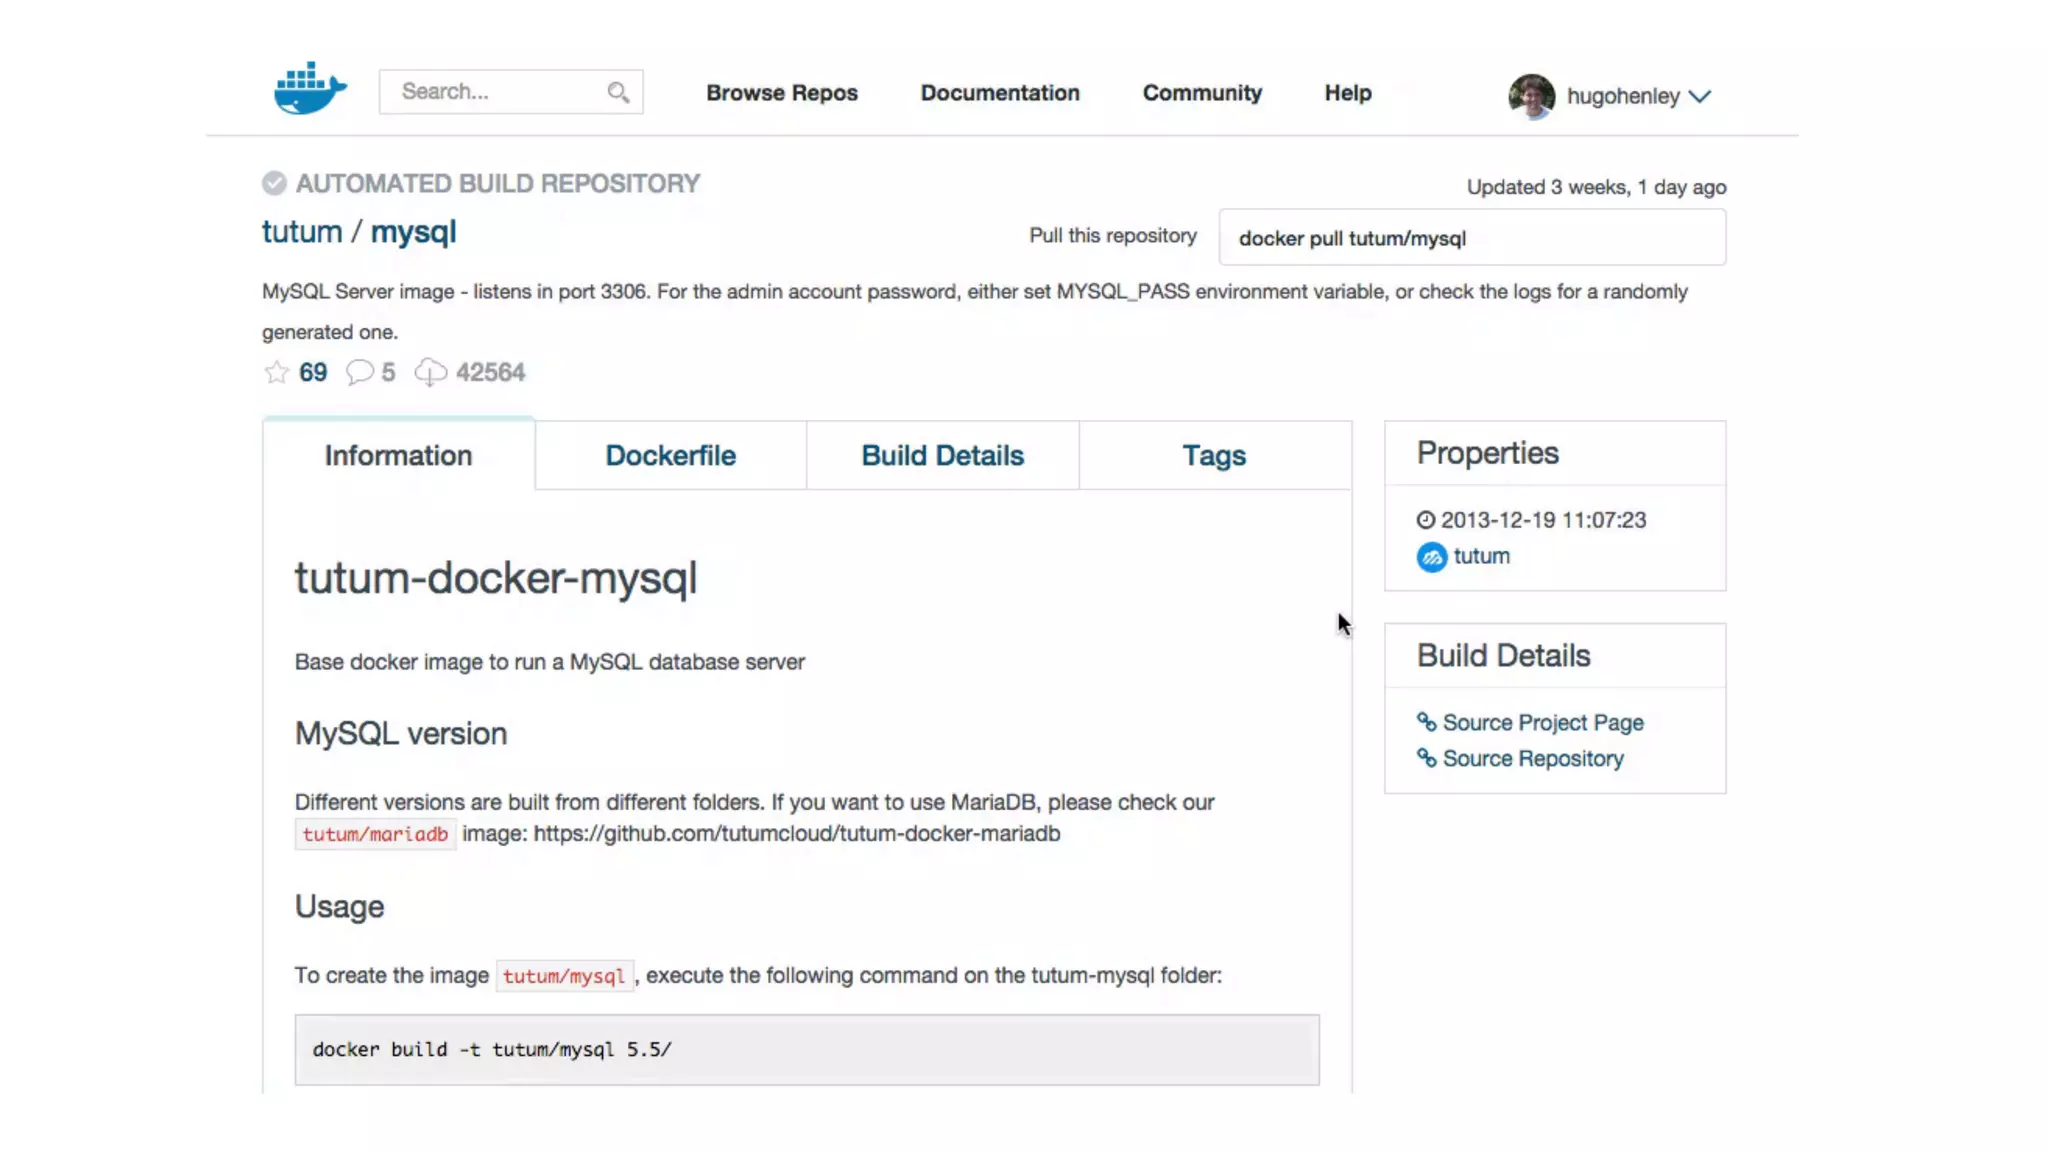Click the Docker whale logo
The width and height of the screenshot is (2048, 1152).
pos(310,89)
